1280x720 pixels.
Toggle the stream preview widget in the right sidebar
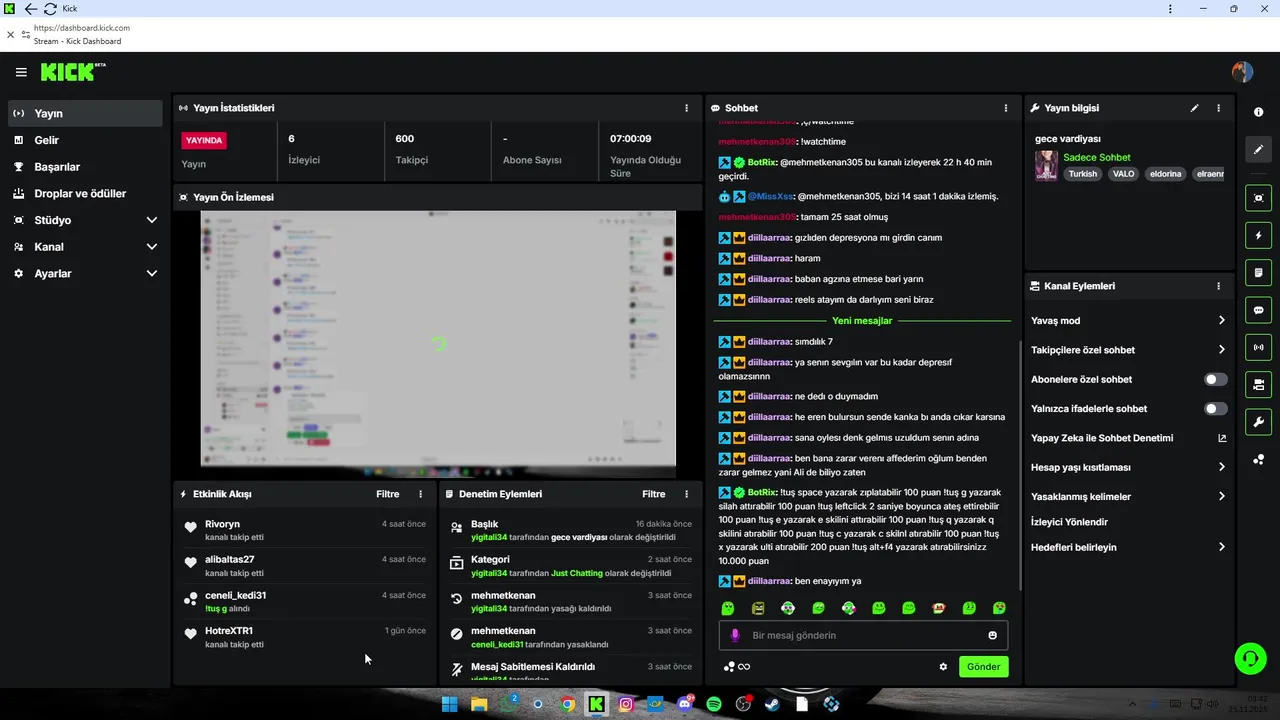[x=1258, y=198]
